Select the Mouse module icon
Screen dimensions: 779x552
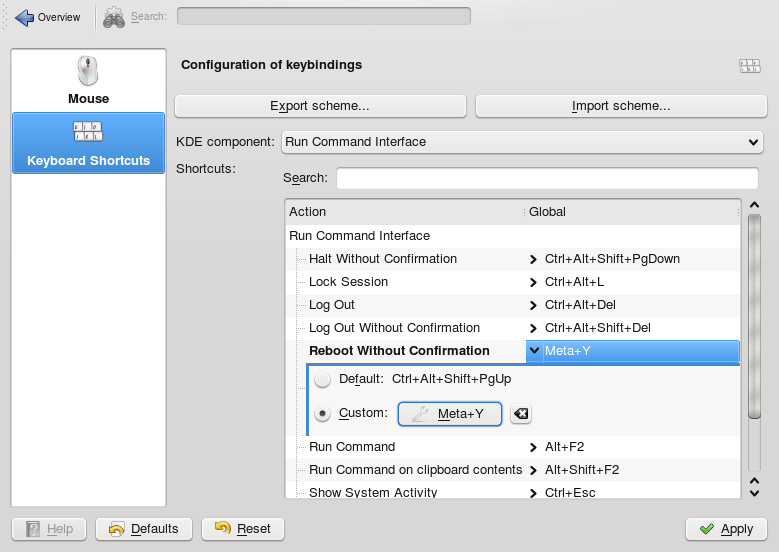(88, 71)
